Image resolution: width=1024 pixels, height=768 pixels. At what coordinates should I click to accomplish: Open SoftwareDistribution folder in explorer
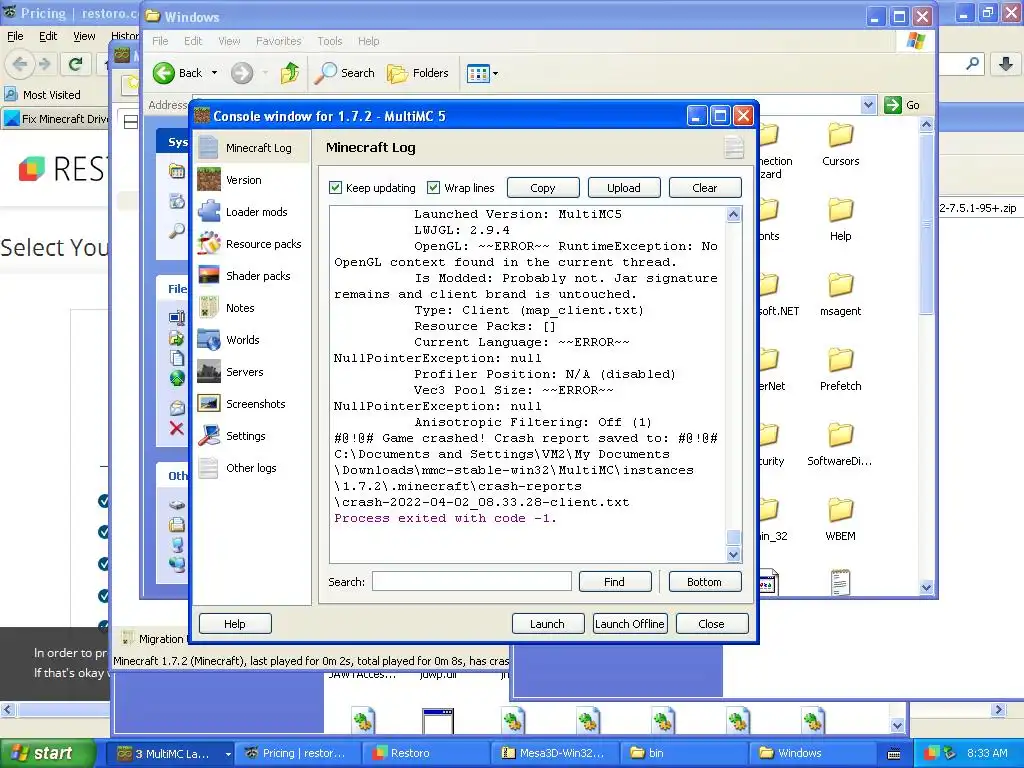840,445
